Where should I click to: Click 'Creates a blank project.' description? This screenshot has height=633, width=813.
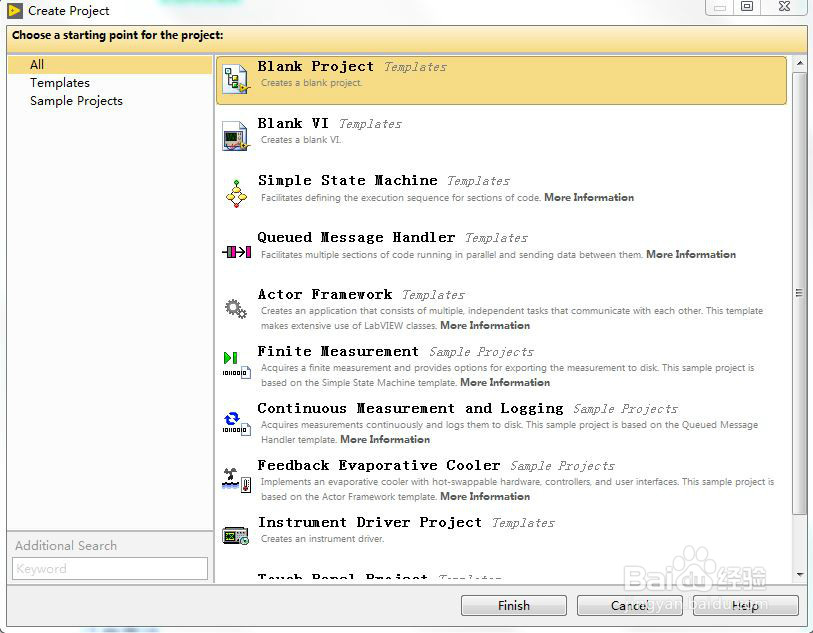312,83
